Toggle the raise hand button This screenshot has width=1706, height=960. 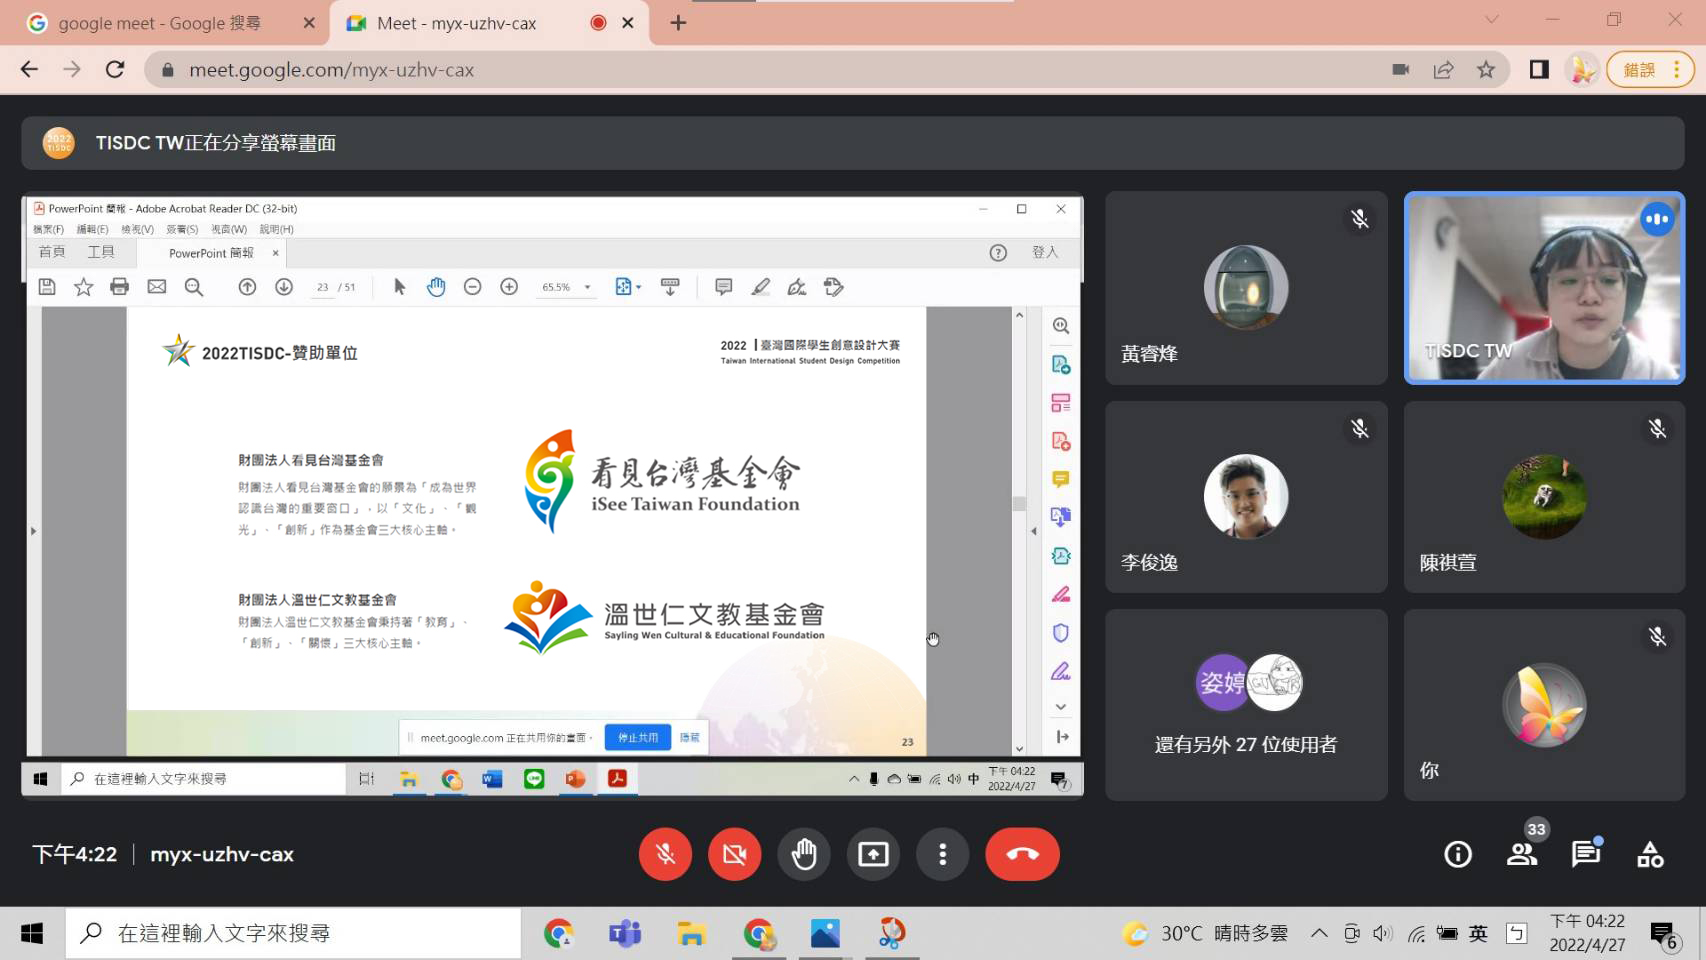804,854
